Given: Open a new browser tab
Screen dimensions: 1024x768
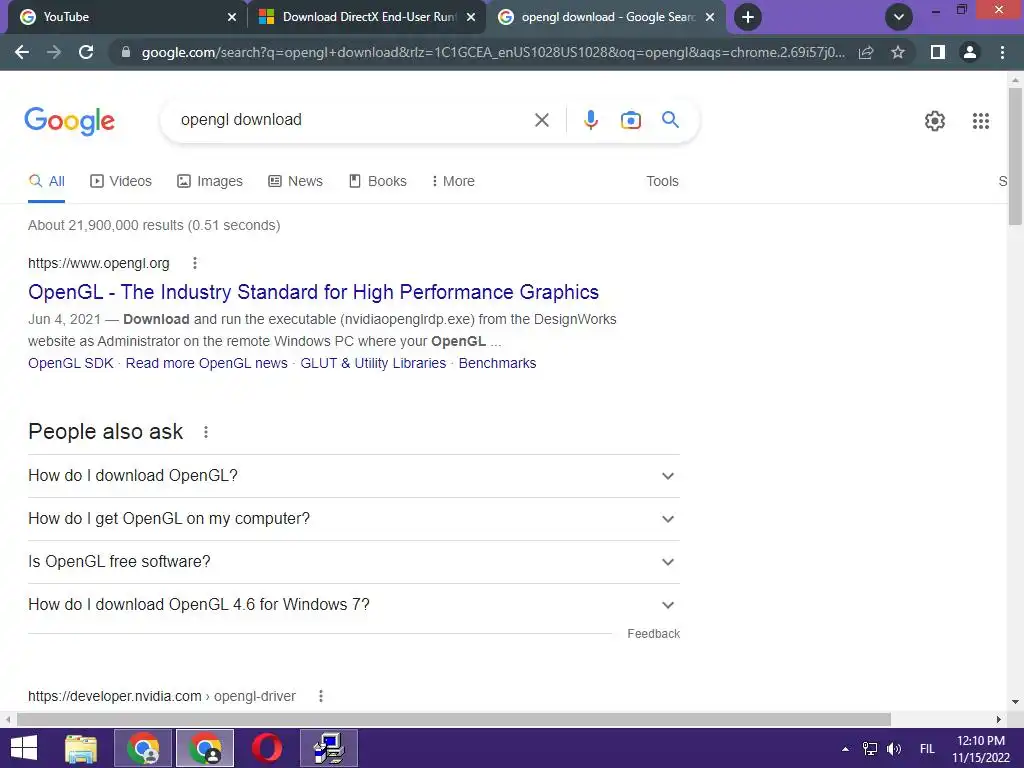Looking at the screenshot, I should (x=748, y=17).
